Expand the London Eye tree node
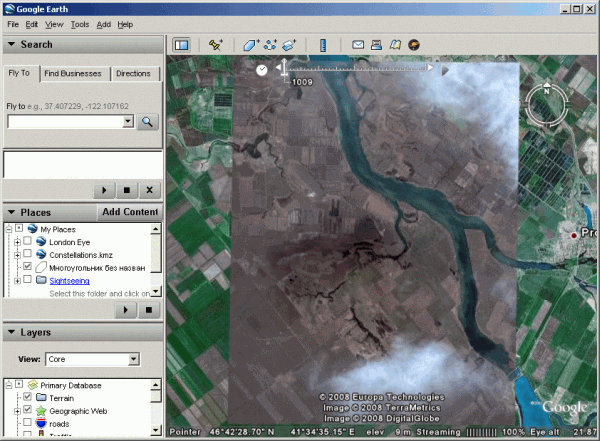The width and height of the screenshot is (600, 441). click(x=17, y=242)
